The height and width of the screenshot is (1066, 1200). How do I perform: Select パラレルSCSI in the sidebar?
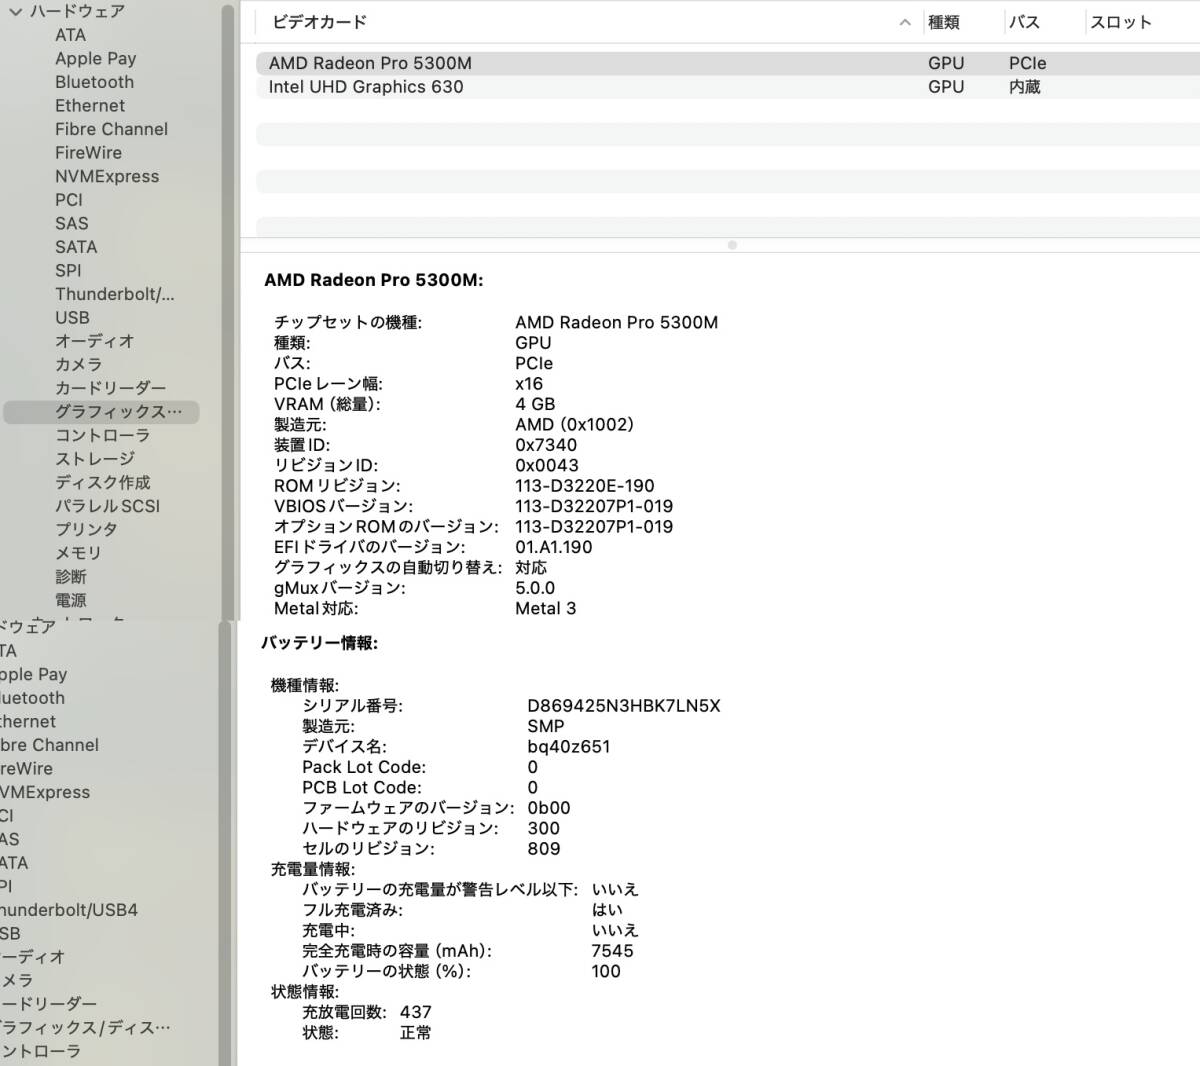click(x=107, y=506)
